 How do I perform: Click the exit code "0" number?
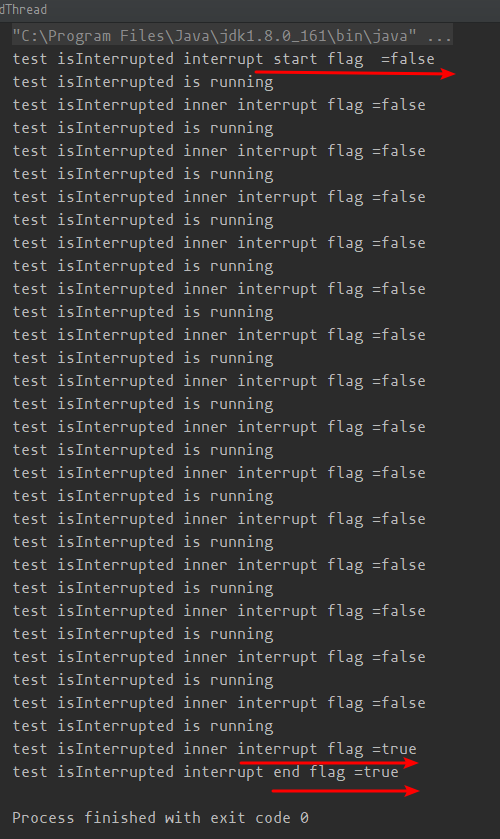pyautogui.click(x=304, y=818)
